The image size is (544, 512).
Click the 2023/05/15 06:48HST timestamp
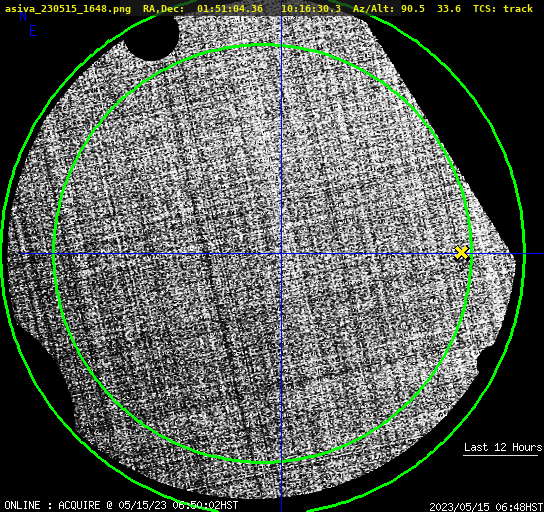pos(486,506)
